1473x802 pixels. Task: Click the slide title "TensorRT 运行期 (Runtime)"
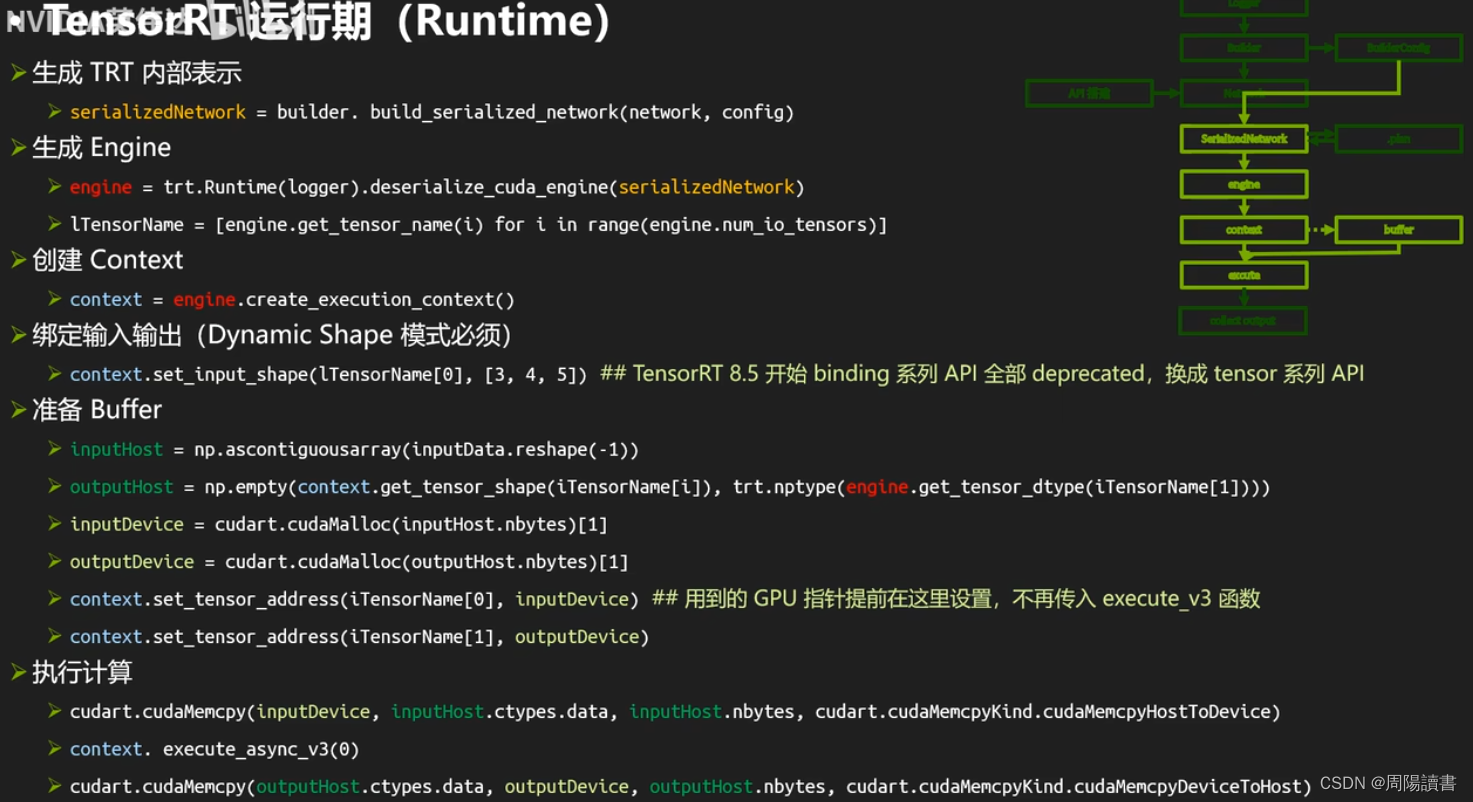[x=327, y=20]
